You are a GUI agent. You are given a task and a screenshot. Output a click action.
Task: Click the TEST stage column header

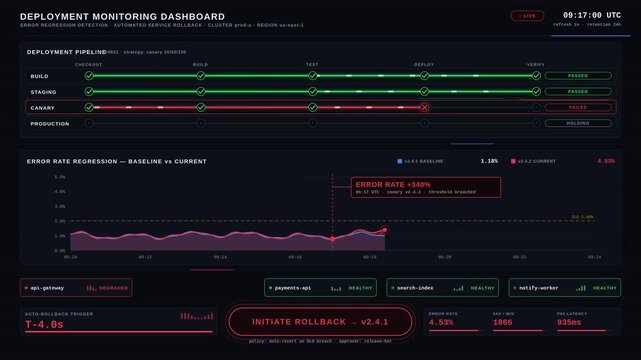[312, 65]
